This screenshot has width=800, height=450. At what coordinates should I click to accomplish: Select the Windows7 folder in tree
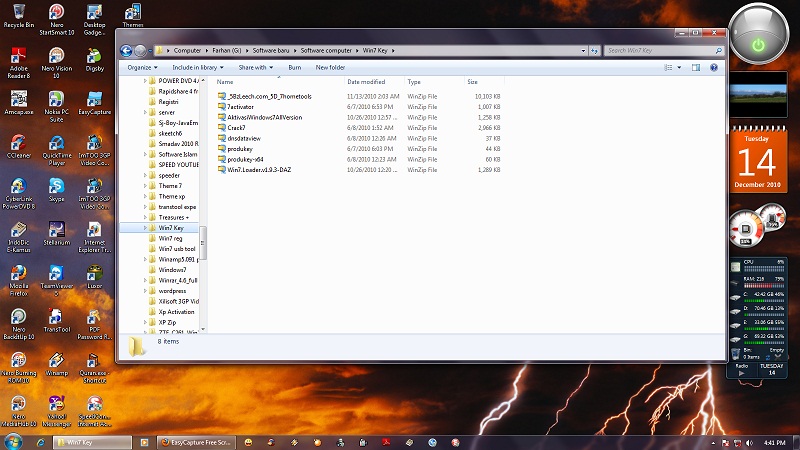(x=172, y=270)
